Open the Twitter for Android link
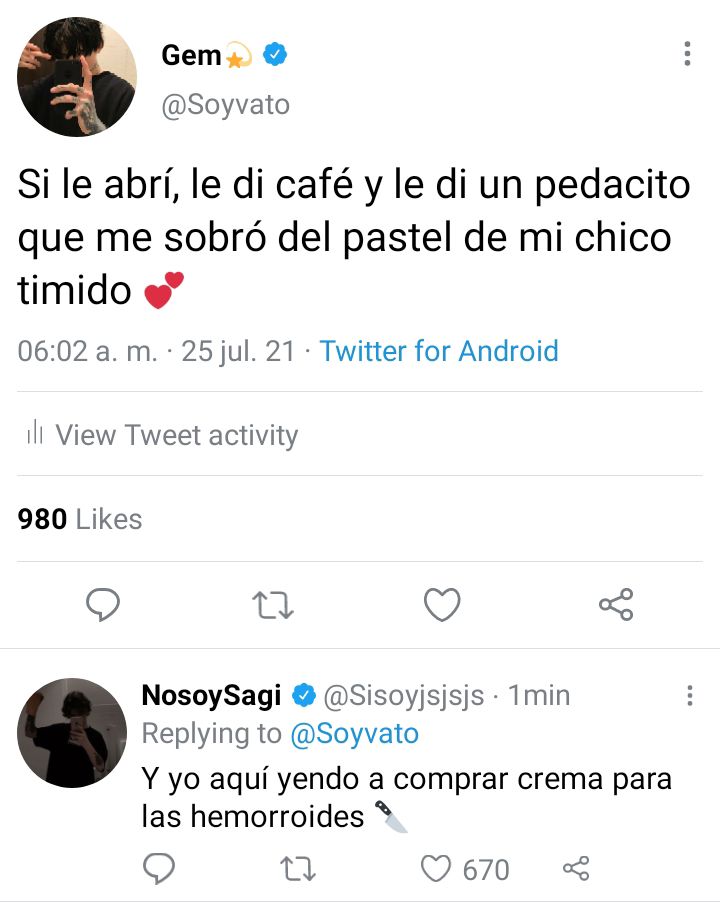Image resolution: width=720 pixels, height=902 pixels. (439, 351)
